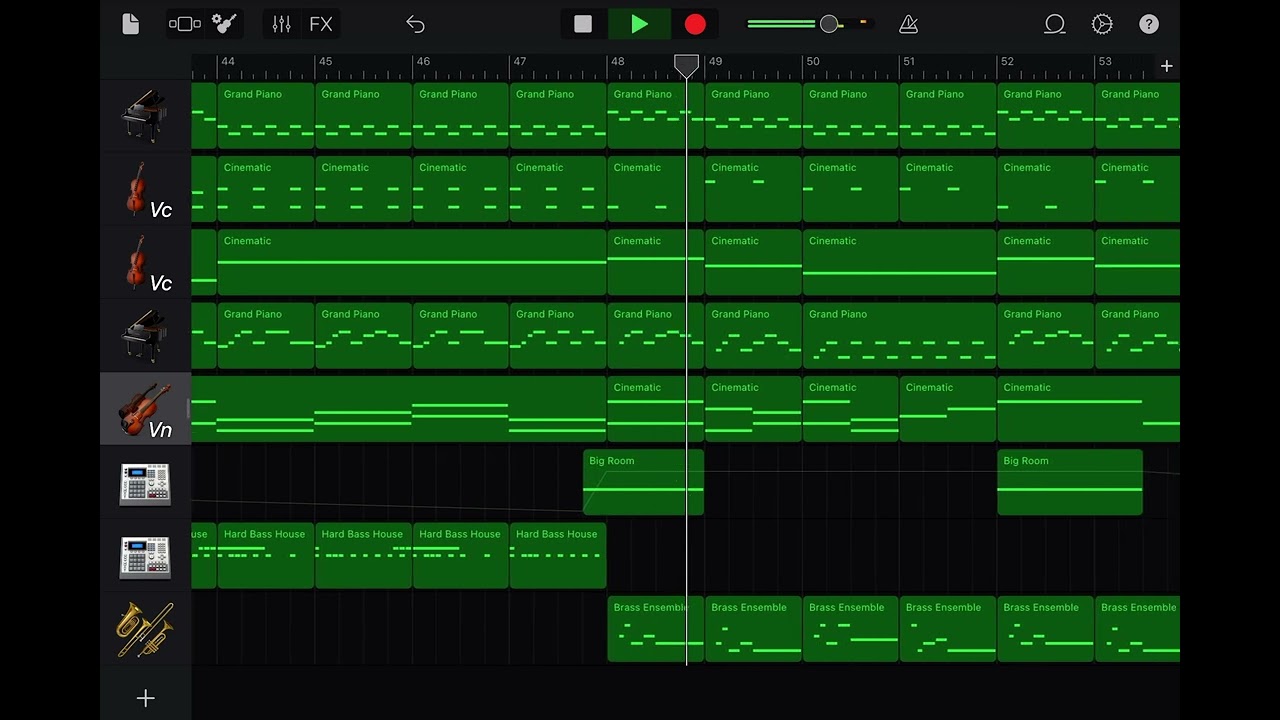The height and width of the screenshot is (720, 1280).
Task: Open the Loop Browser
Action: click(x=1054, y=24)
